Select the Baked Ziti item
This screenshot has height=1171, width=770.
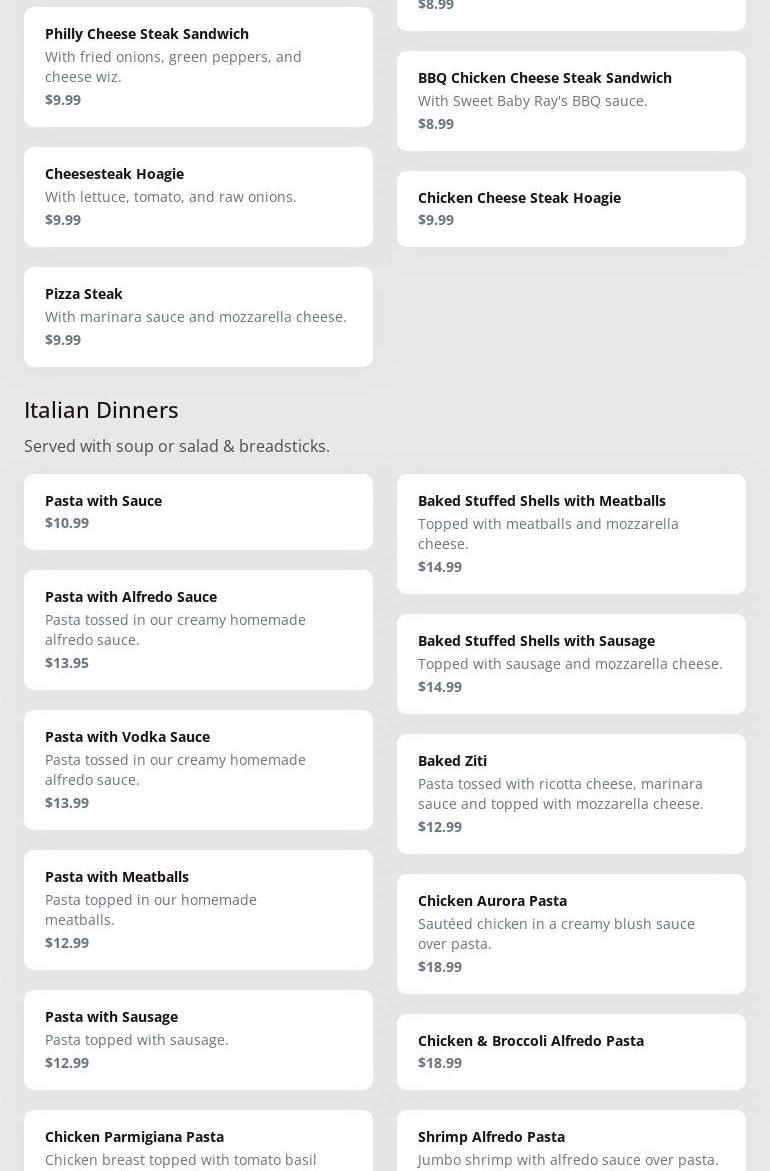click(x=571, y=793)
